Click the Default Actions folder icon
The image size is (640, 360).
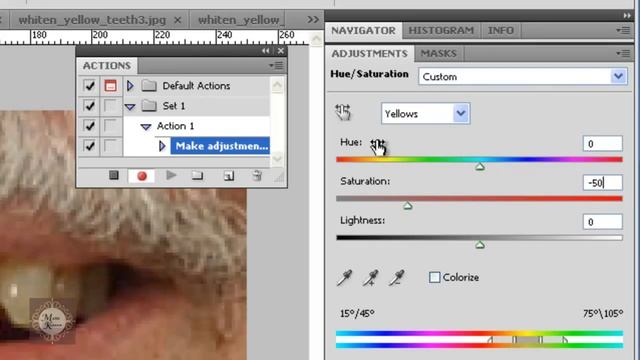click(149, 85)
